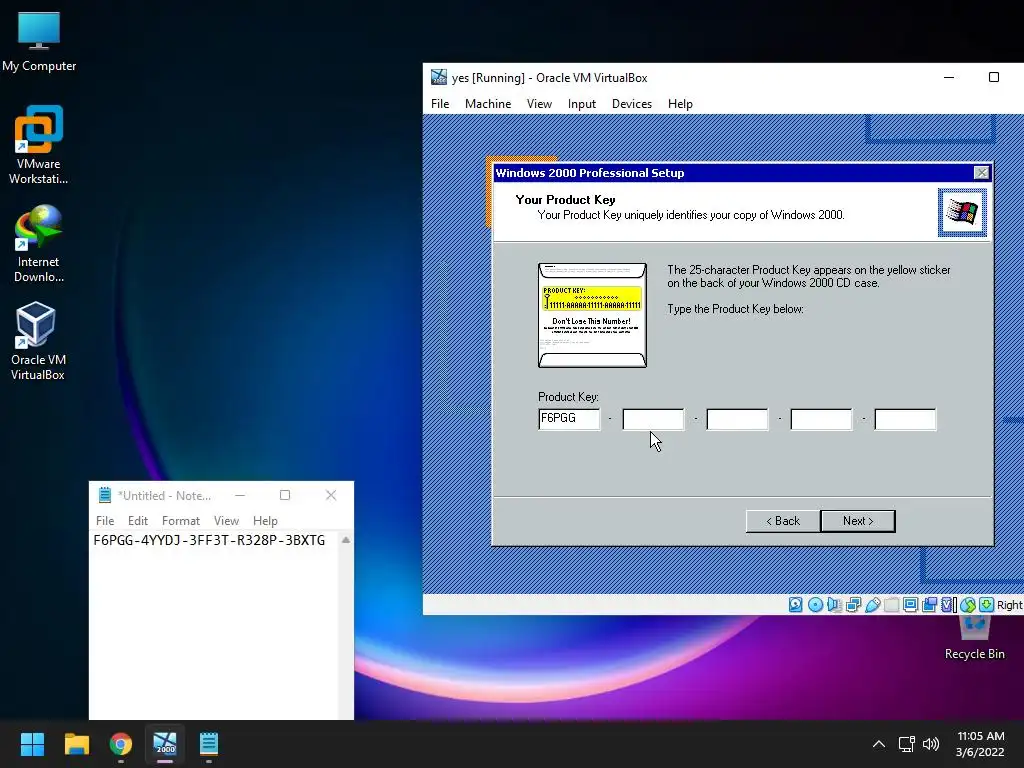Image resolution: width=1024 pixels, height=768 pixels.
Task: Click the VirtualBox VM taskbar icon
Action: point(165,744)
